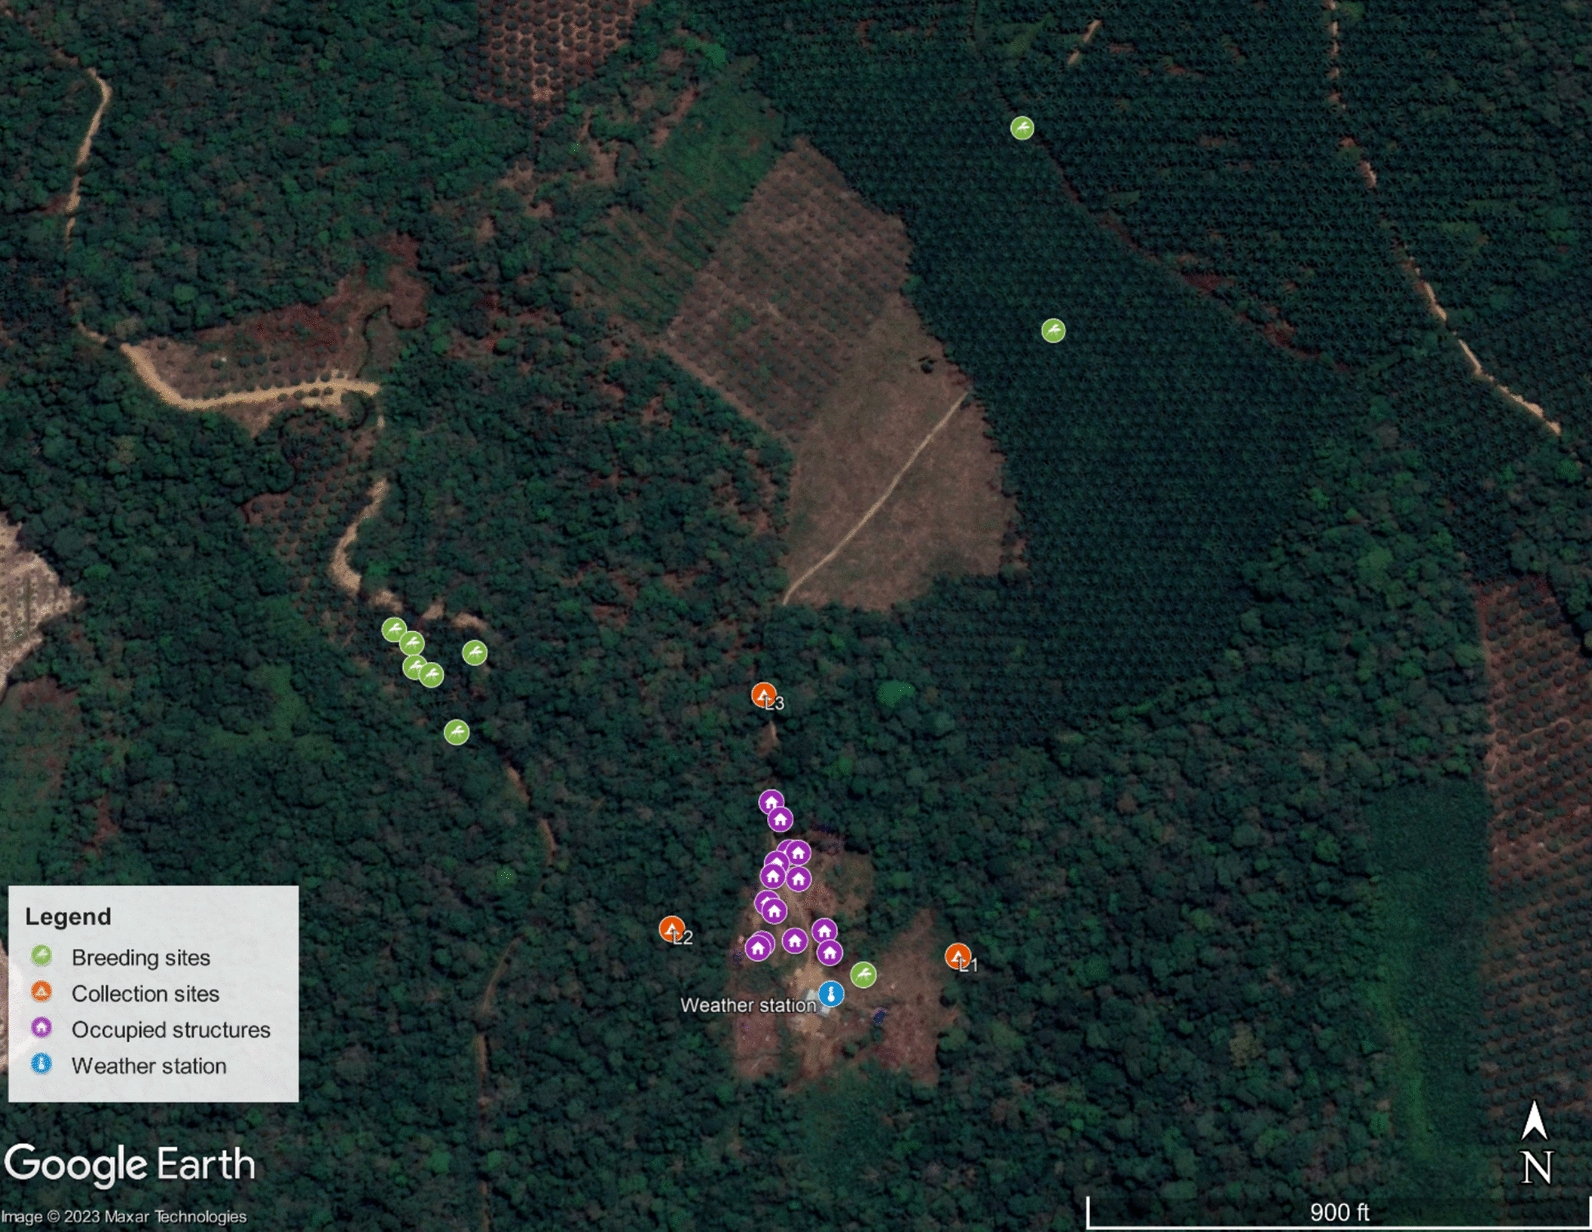Click the 900 ft scale bar
1592x1232 pixels.
tap(1338, 1212)
